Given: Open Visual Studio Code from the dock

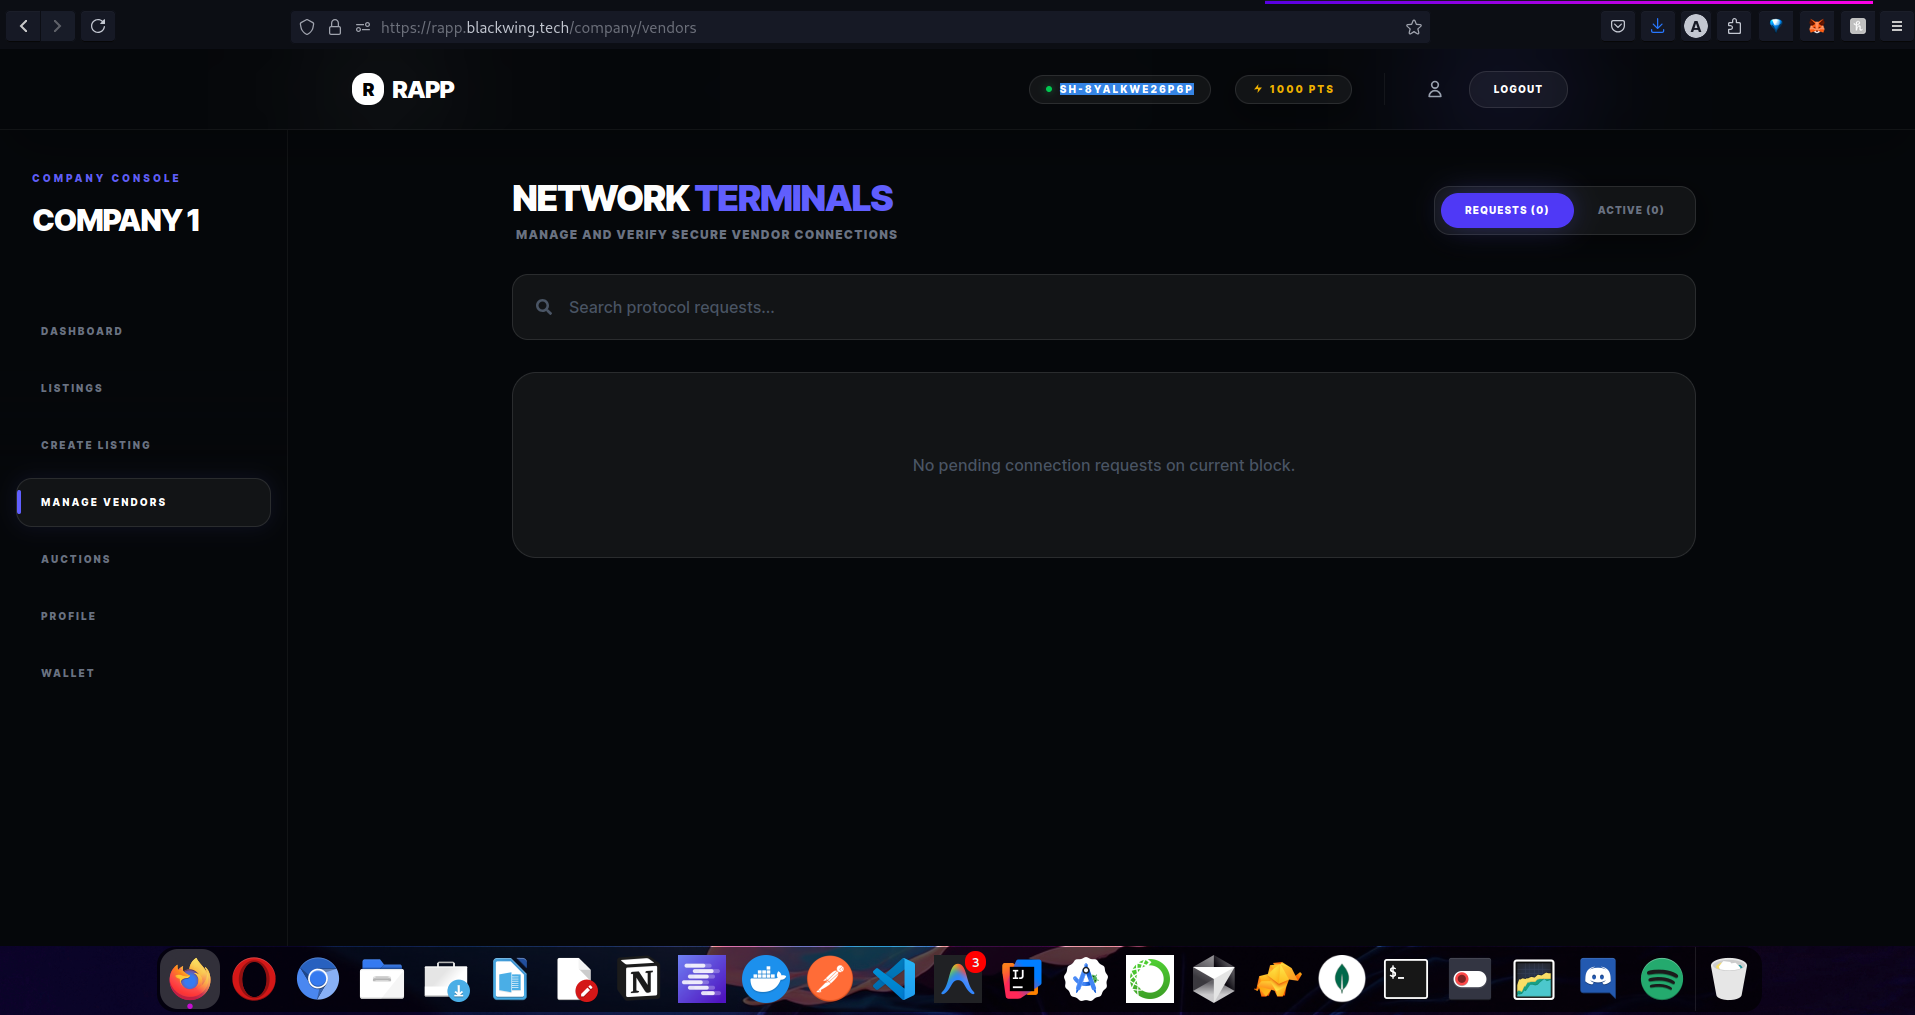Looking at the screenshot, I should (894, 979).
